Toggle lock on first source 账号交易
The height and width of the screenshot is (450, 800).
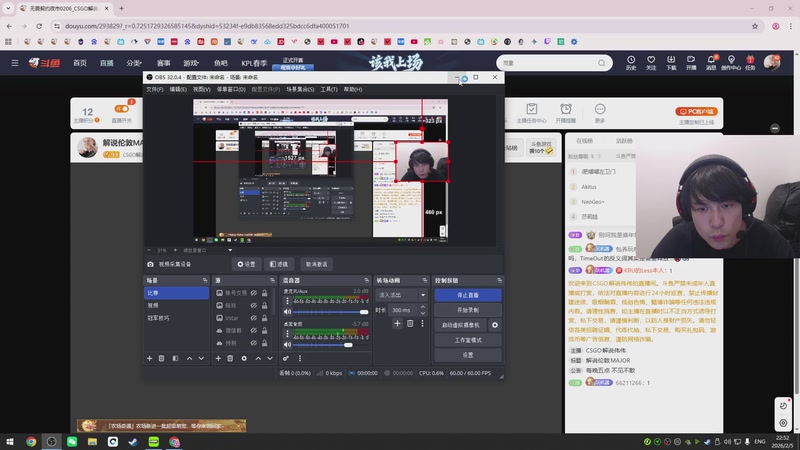[x=264, y=293]
